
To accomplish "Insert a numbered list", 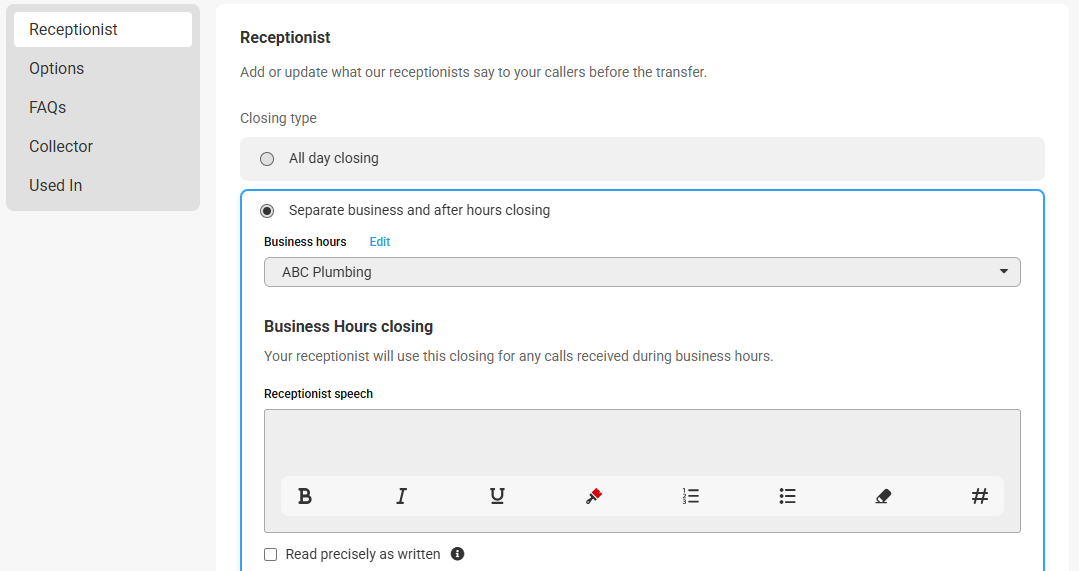I will pyautogui.click(x=691, y=496).
